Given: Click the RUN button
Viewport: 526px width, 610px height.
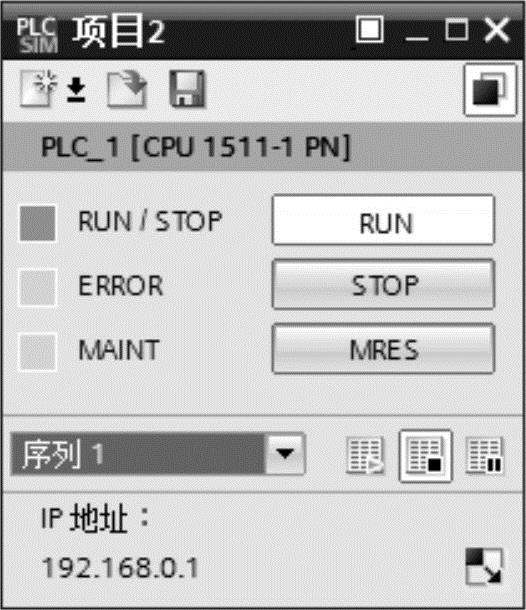Looking at the screenshot, I should click(384, 221).
